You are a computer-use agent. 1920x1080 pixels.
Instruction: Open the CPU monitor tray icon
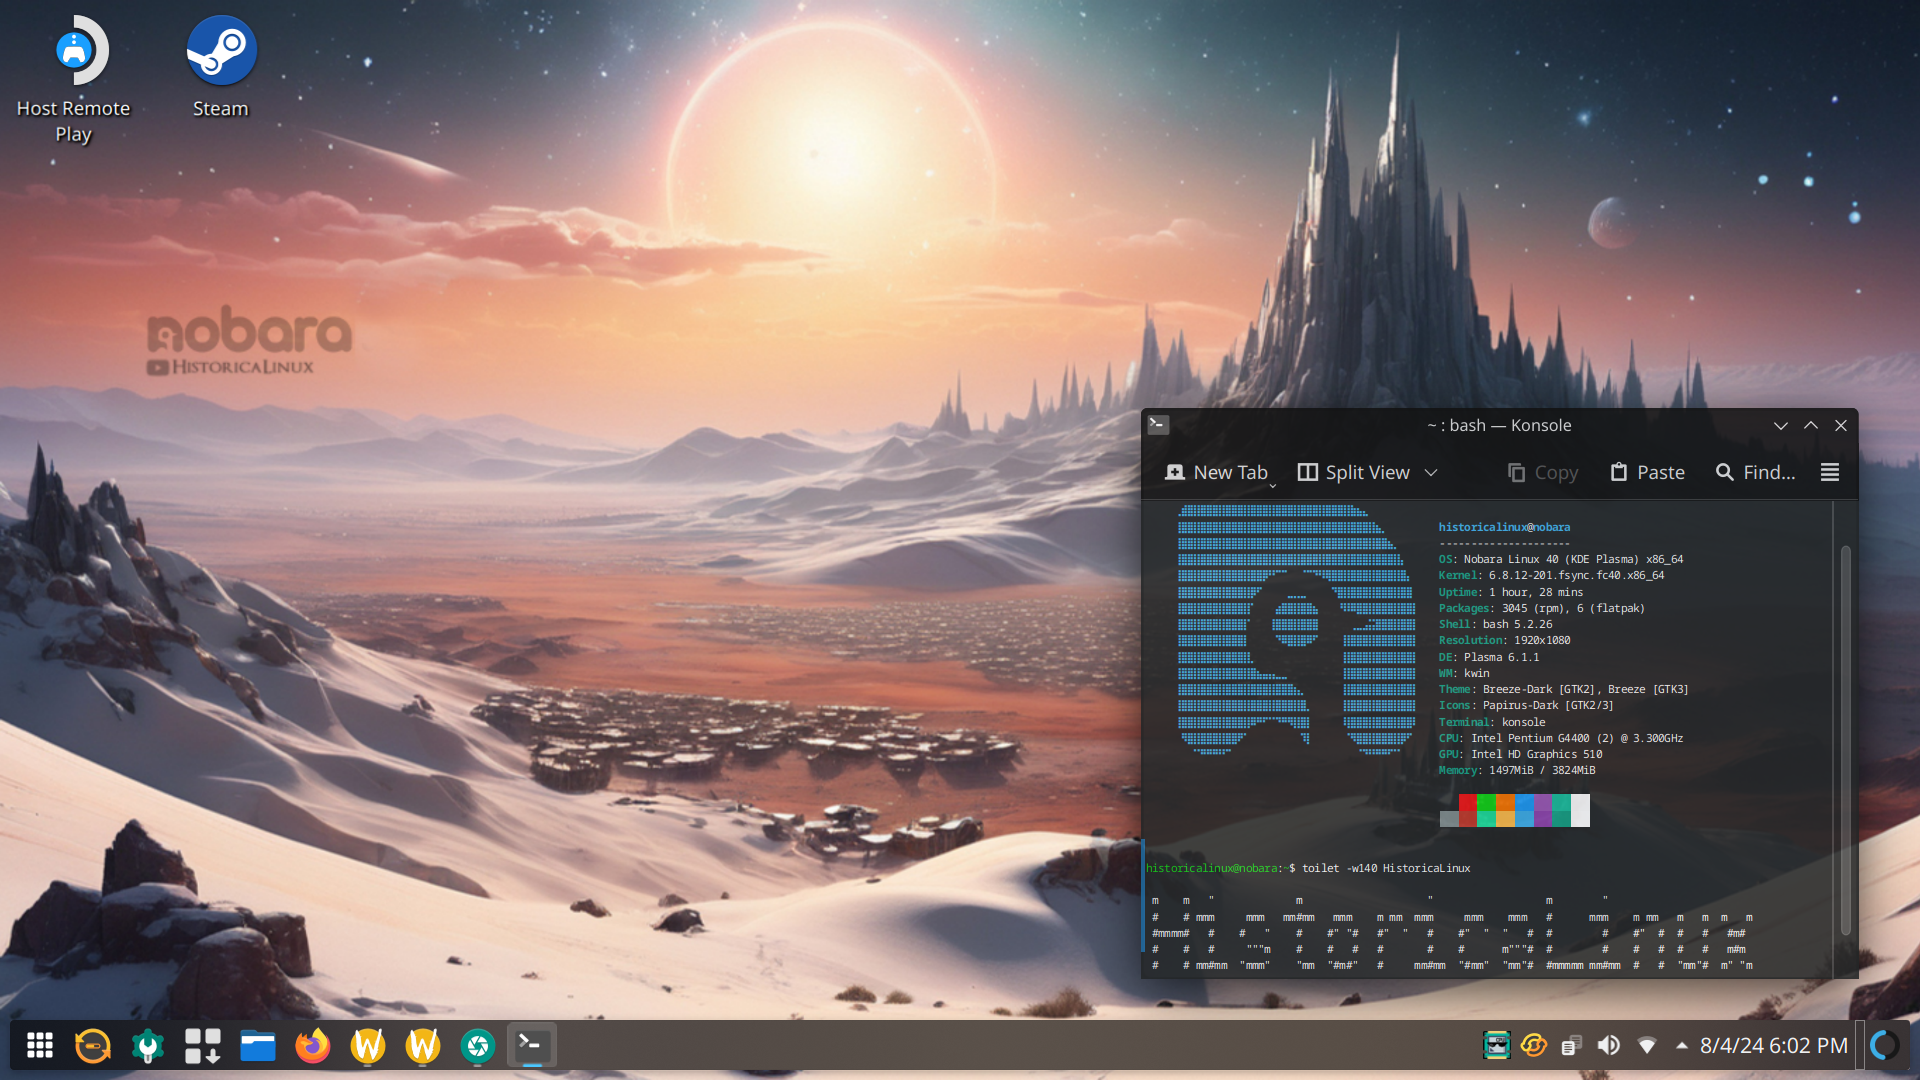click(x=1497, y=1046)
